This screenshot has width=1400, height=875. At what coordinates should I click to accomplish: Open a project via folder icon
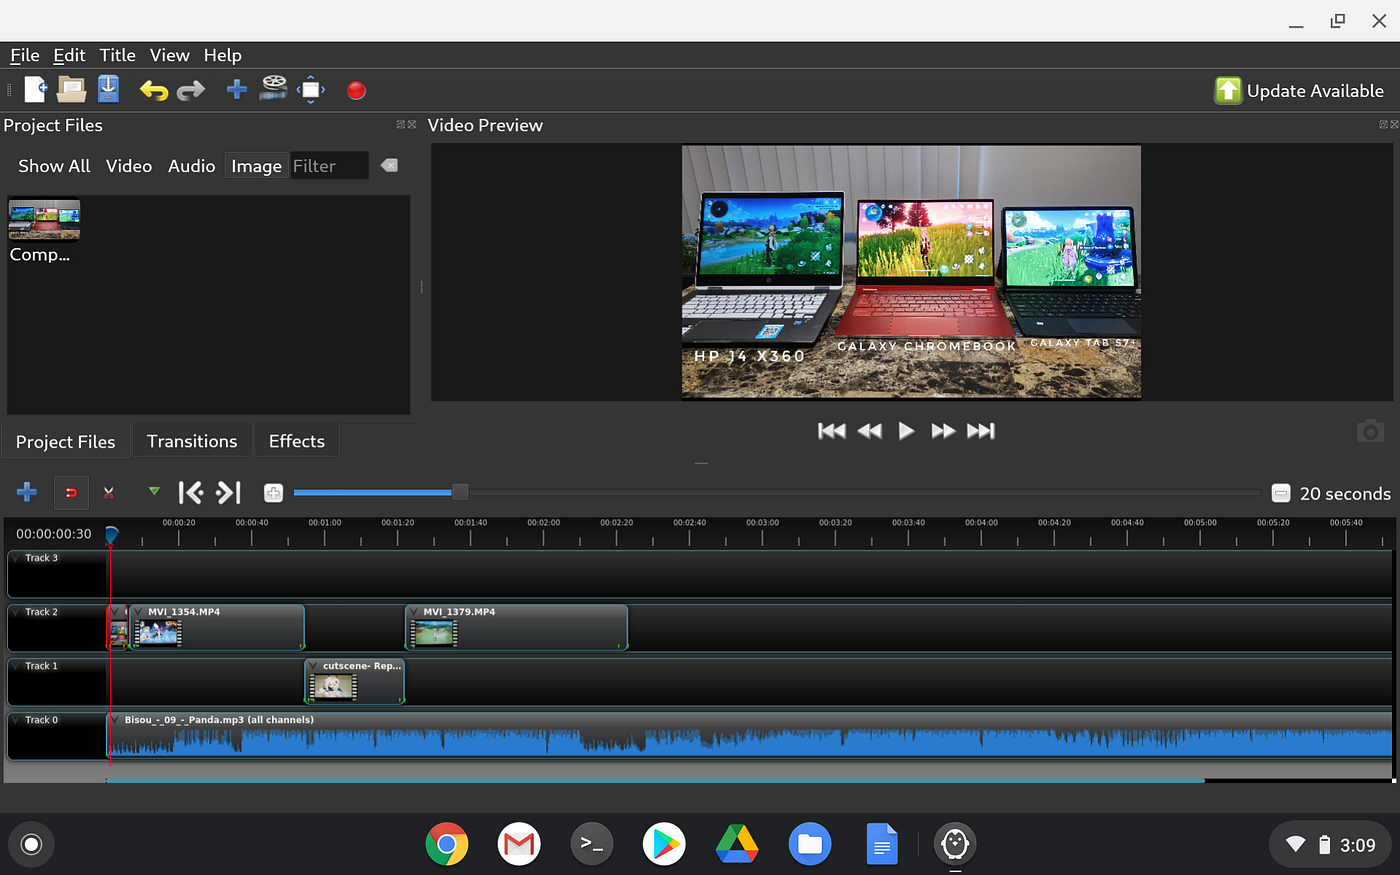(71, 90)
